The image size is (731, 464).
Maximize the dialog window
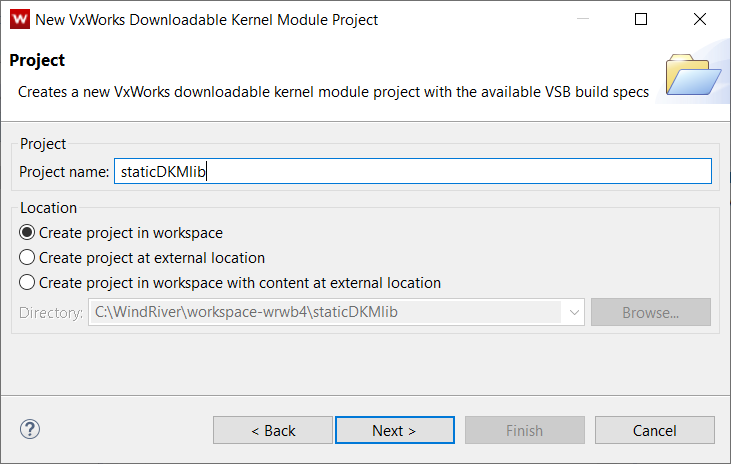(x=641, y=19)
